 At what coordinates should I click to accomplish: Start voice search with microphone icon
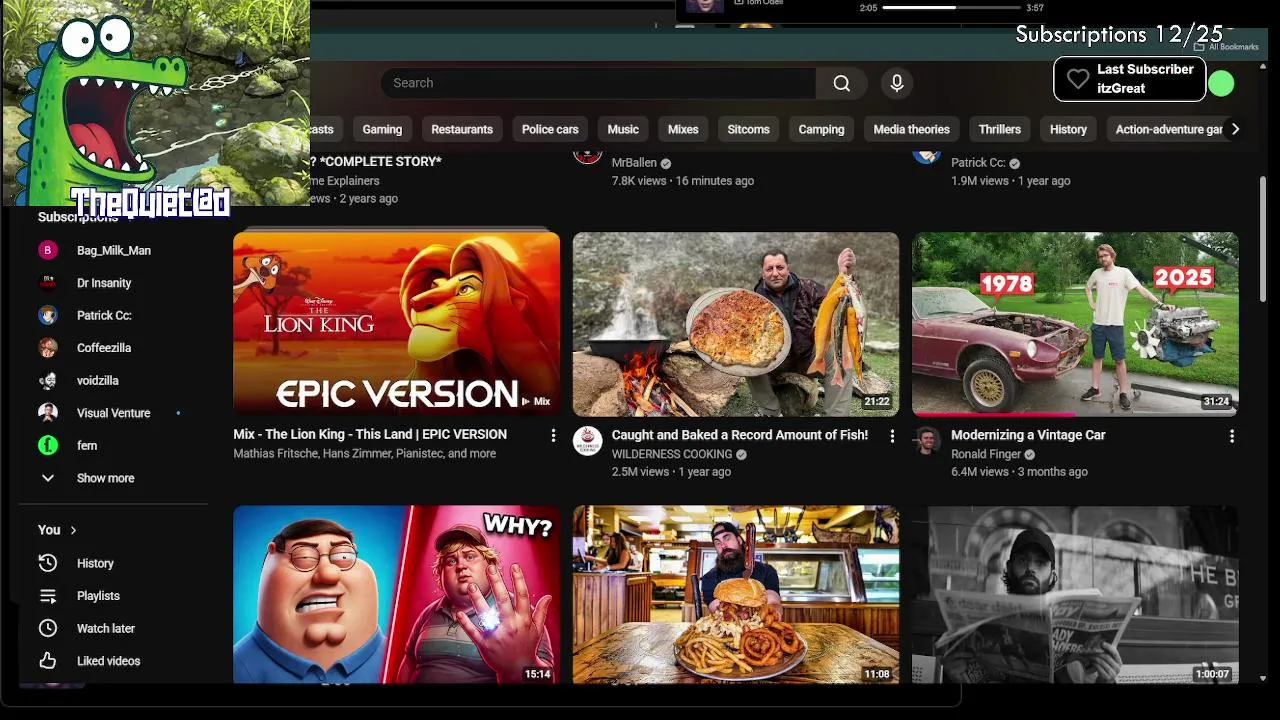click(x=897, y=83)
